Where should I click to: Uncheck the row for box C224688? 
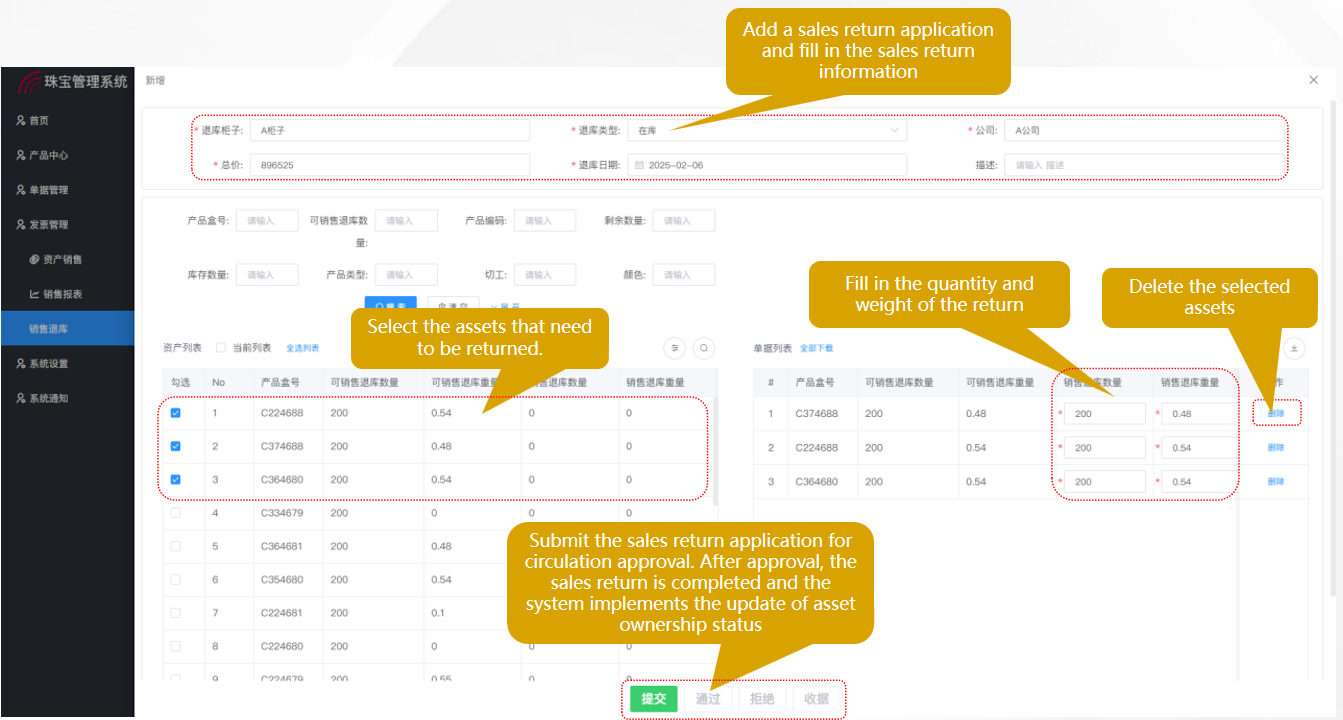[176, 413]
